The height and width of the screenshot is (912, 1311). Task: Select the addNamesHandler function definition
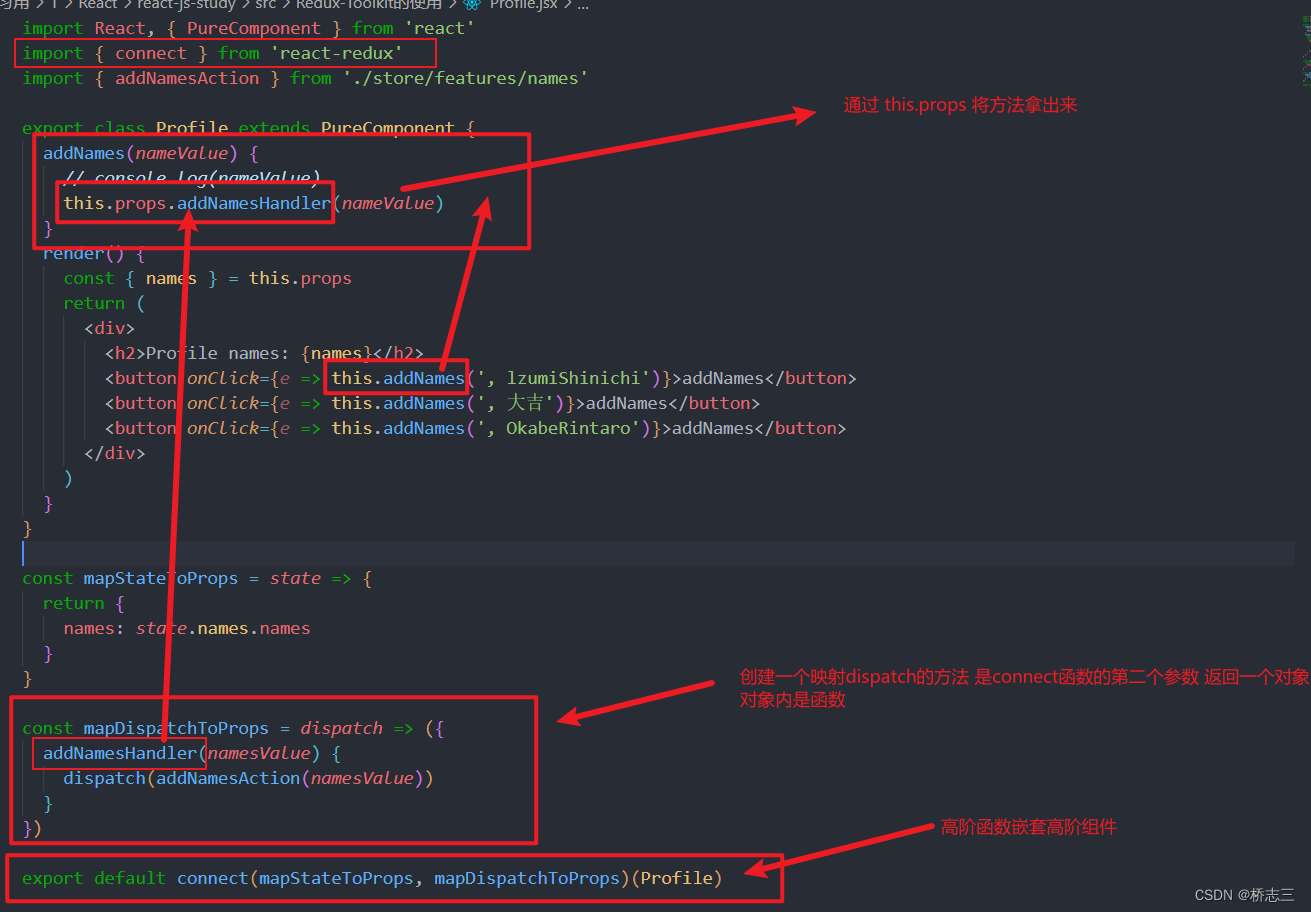118,753
